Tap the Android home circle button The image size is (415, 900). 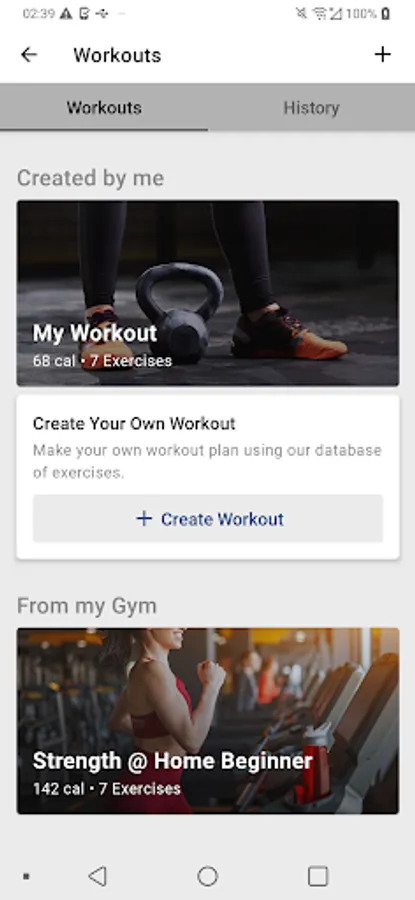[x=207, y=876]
